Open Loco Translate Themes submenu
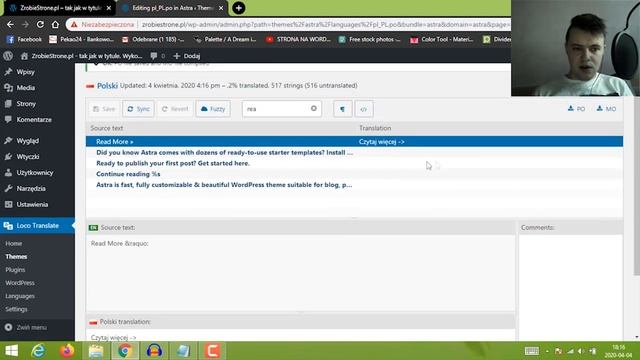The height and width of the screenshot is (360, 640). (x=16, y=257)
